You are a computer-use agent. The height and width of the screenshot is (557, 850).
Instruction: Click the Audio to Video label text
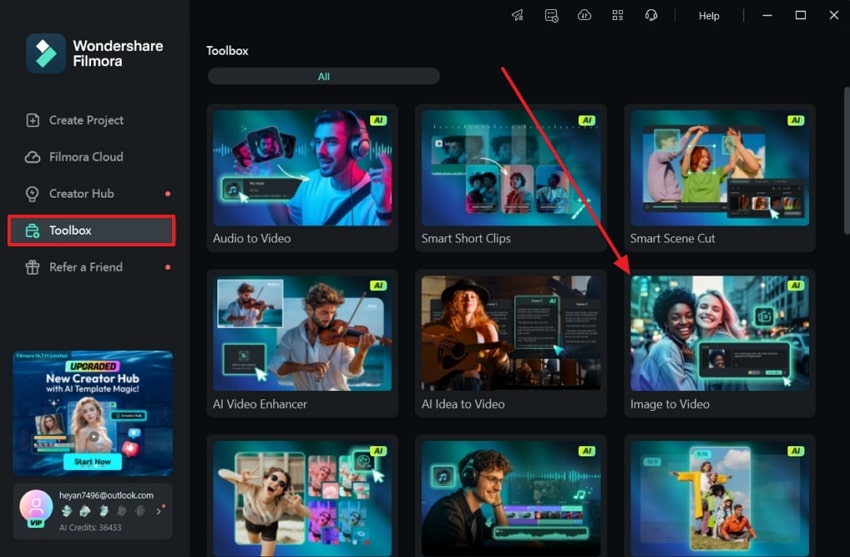(252, 238)
